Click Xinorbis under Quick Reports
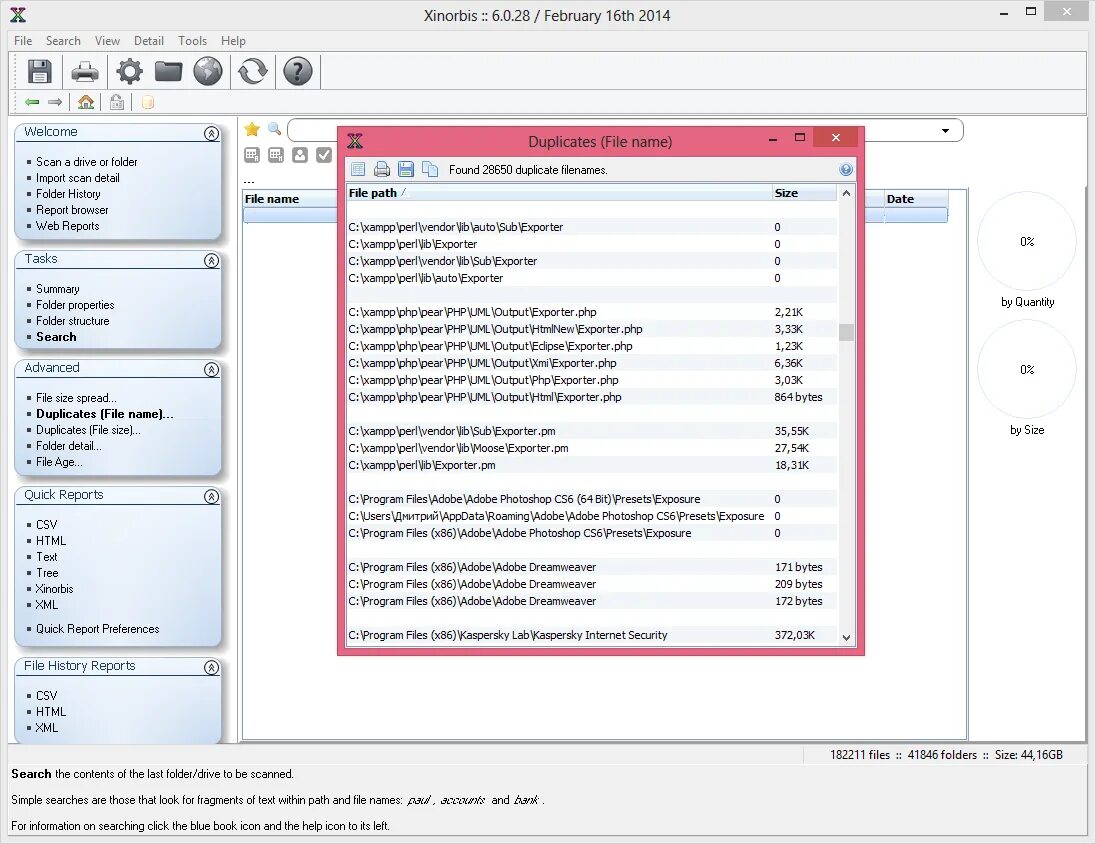This screenshot has width=1096, height=844. click(54, 589)
